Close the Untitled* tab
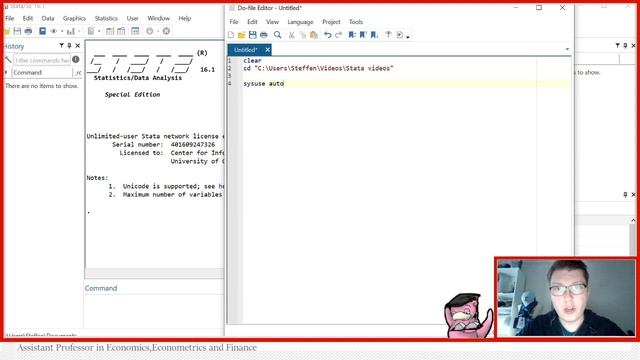The width and height of the screenshot is (640, 360). 267,50
